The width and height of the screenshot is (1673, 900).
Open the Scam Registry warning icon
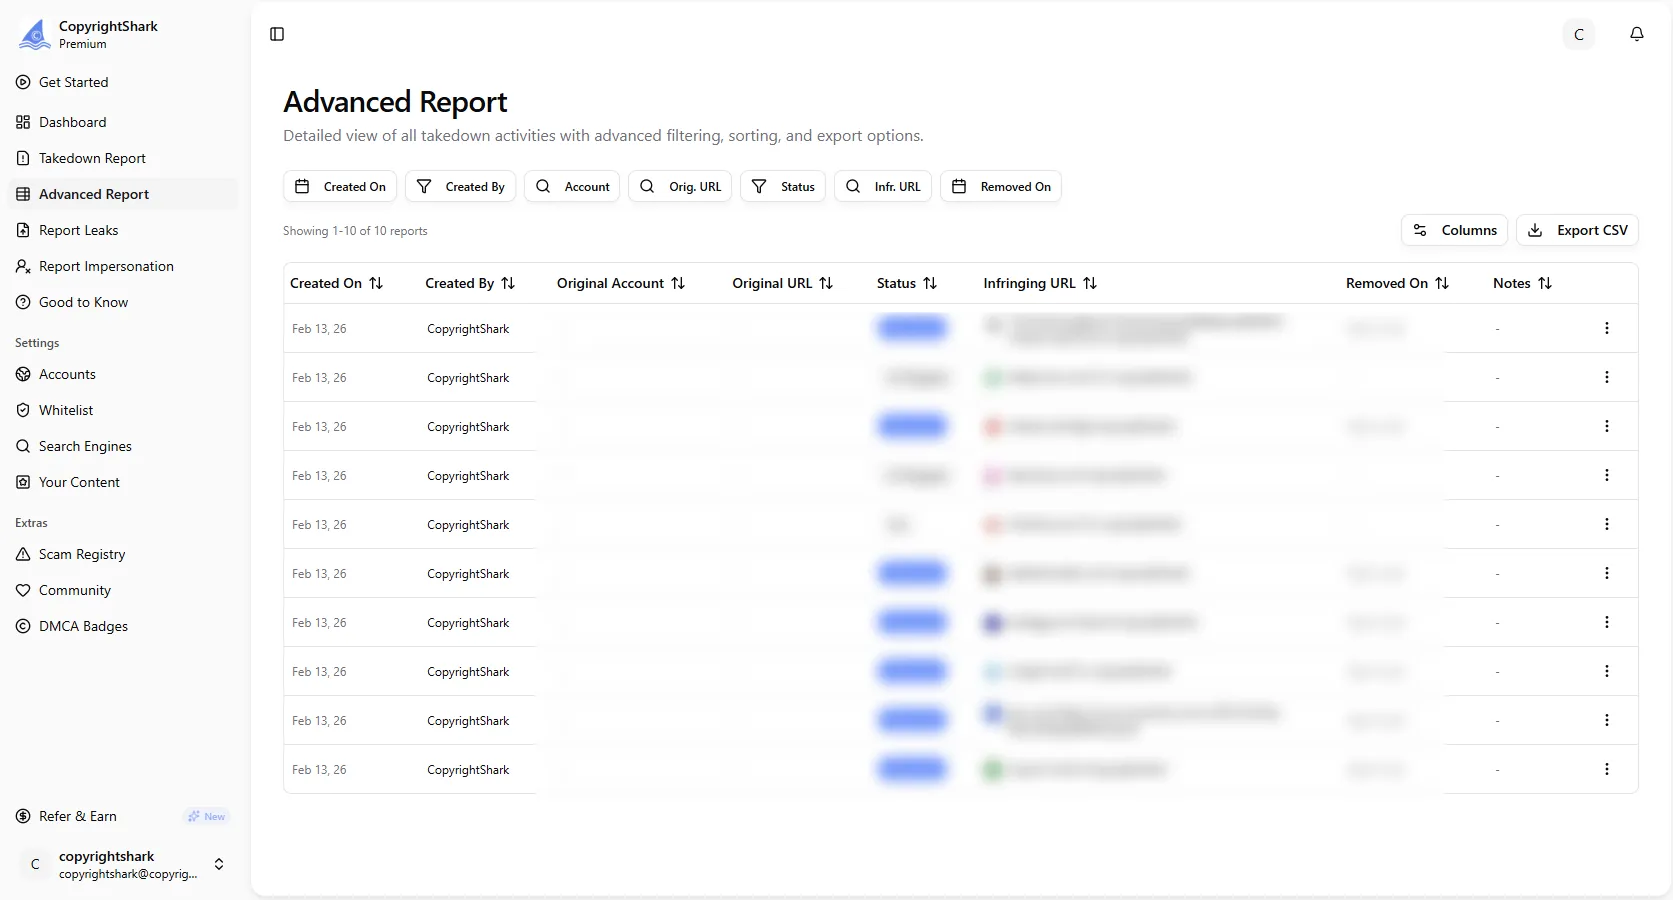click(x=22, y=554)
